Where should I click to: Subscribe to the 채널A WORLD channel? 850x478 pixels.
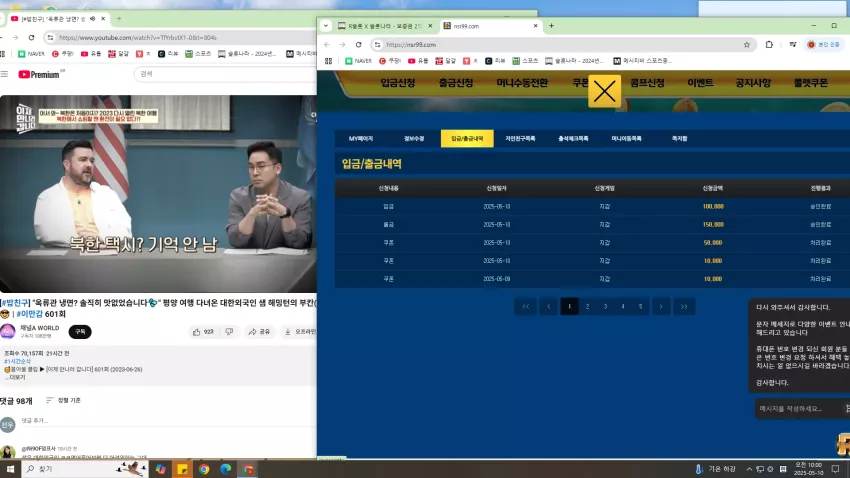[80, 332]
